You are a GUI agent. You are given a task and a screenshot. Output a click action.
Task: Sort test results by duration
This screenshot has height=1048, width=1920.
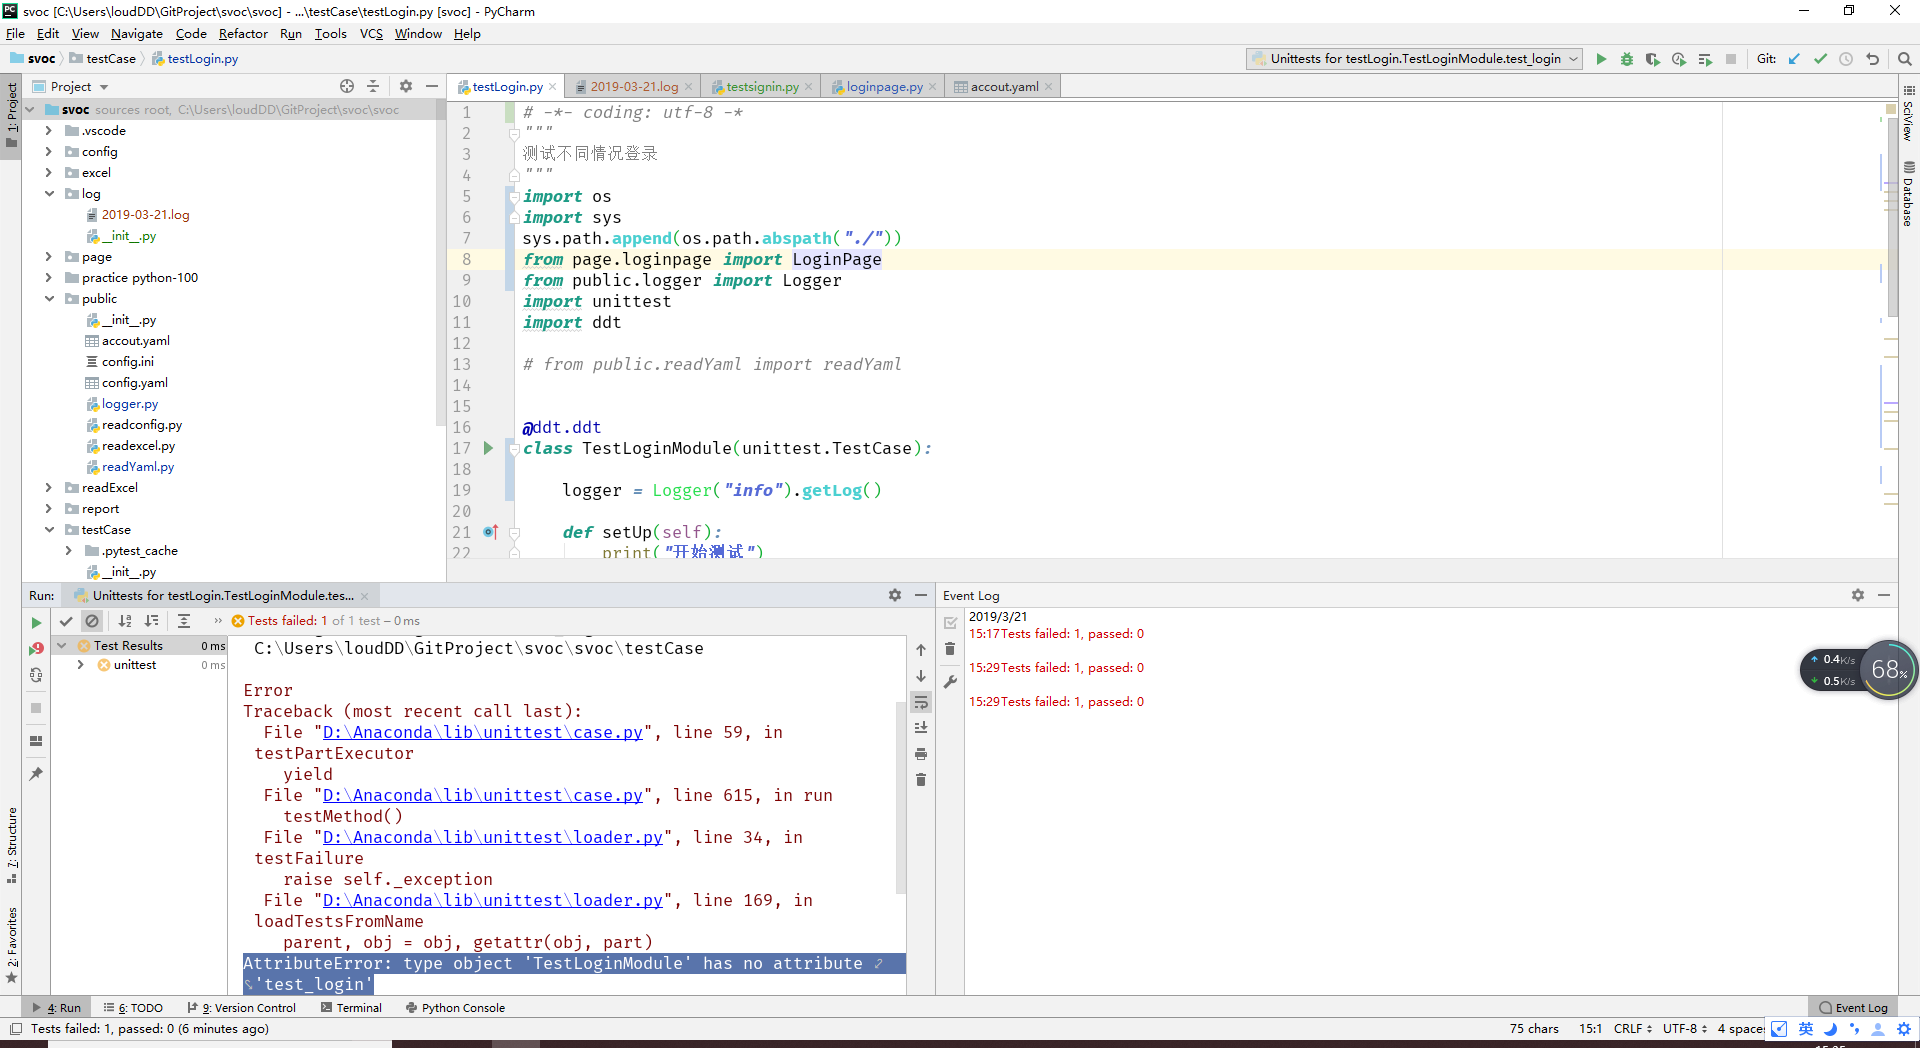click(151, 621)
